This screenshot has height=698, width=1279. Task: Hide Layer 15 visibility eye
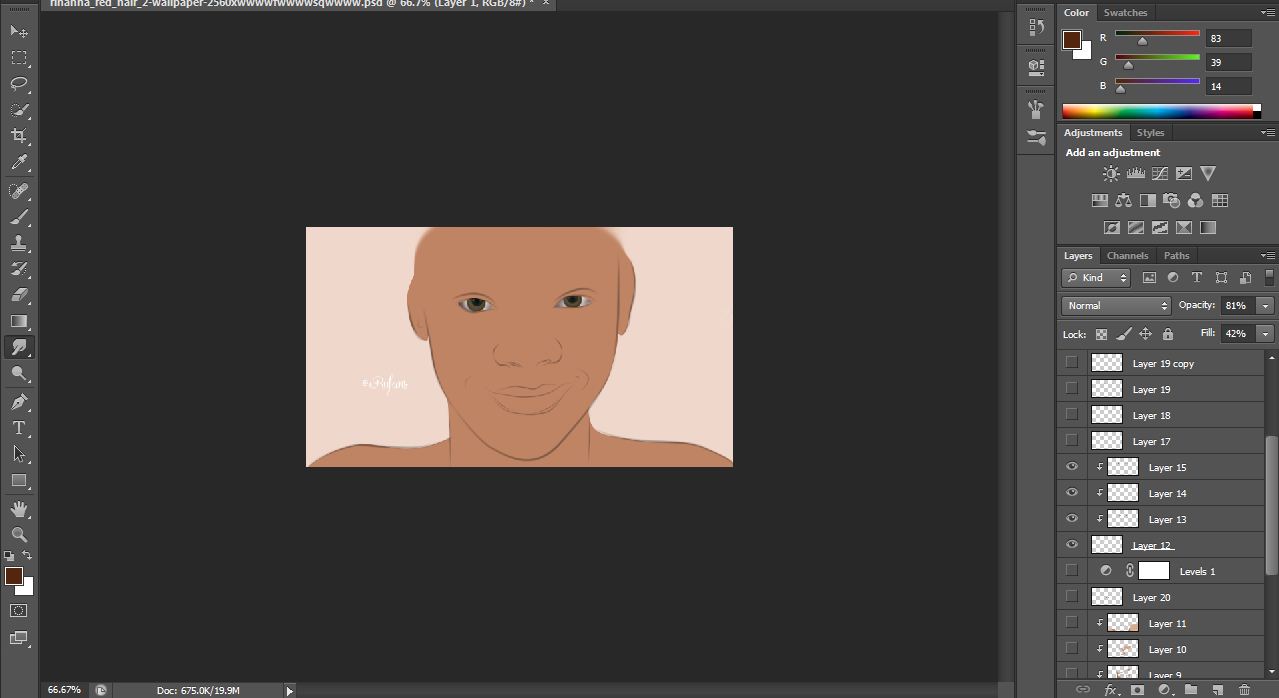[x=1072, y=467]
